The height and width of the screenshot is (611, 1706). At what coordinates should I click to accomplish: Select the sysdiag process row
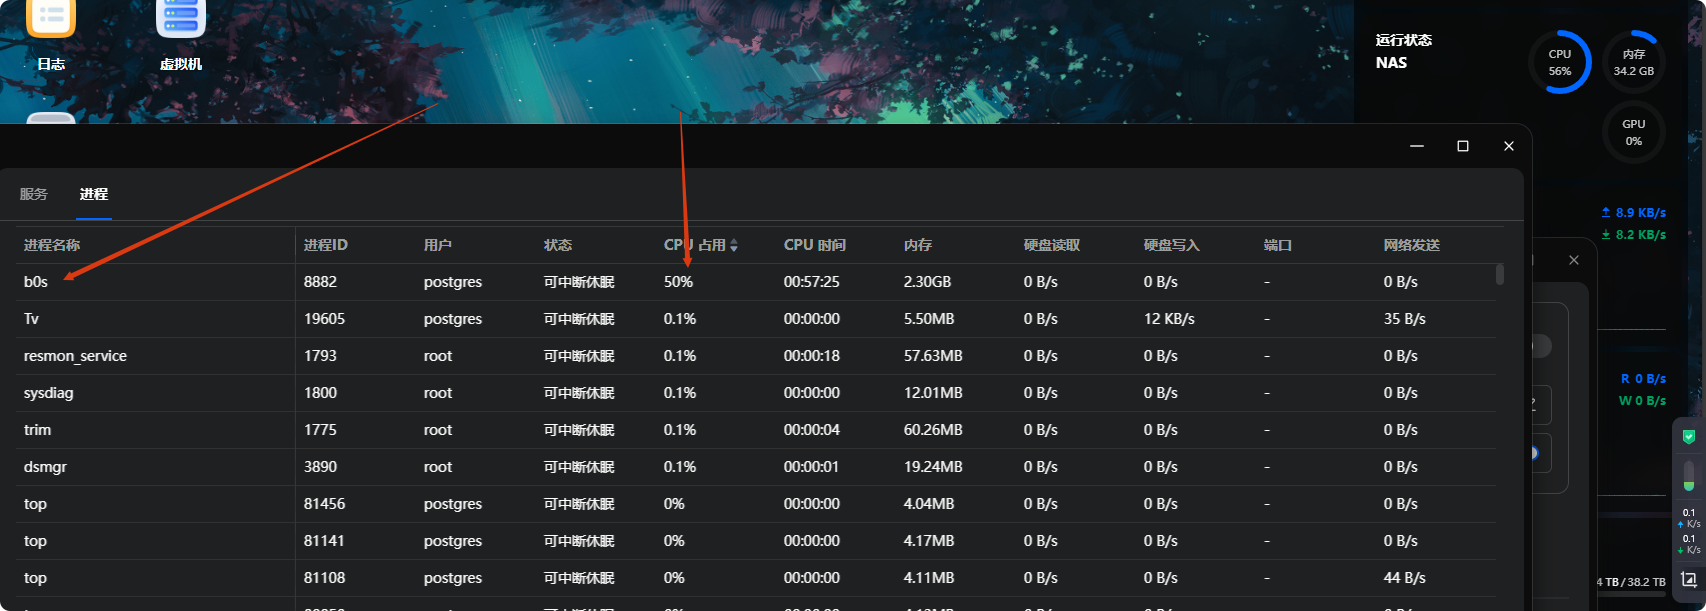pyautogui.click(x=756, y=393)
